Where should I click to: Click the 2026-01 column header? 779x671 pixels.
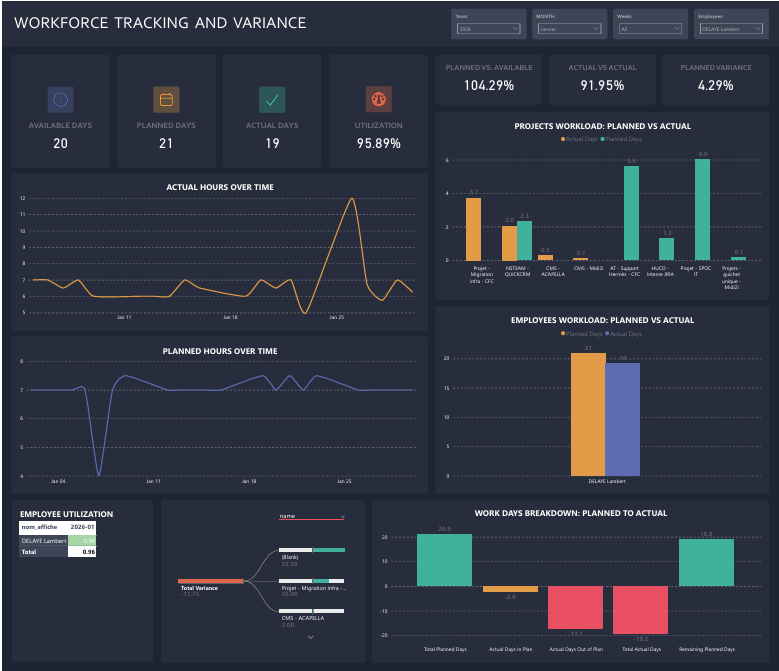[82, 527]
